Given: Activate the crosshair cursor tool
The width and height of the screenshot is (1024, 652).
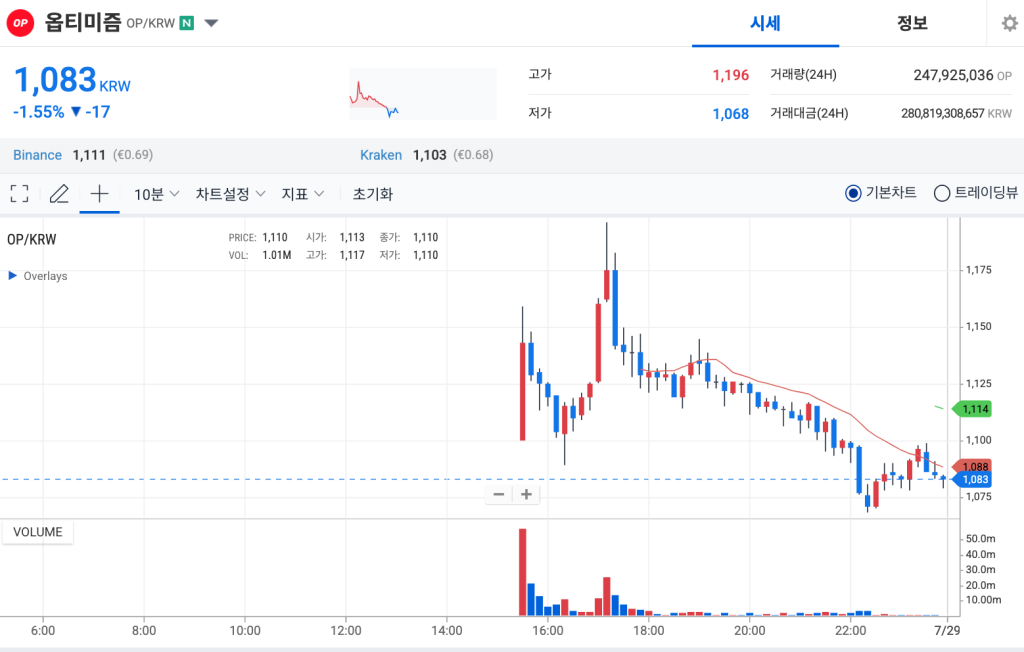Looking at the screenshot, I should click(99, 193).
